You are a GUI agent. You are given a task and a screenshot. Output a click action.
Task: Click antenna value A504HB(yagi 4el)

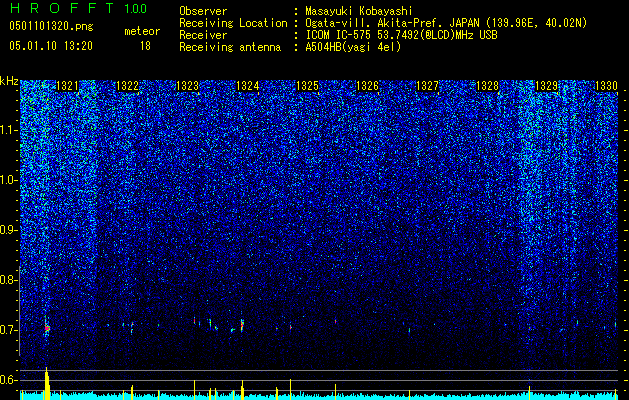pos(353,47)
